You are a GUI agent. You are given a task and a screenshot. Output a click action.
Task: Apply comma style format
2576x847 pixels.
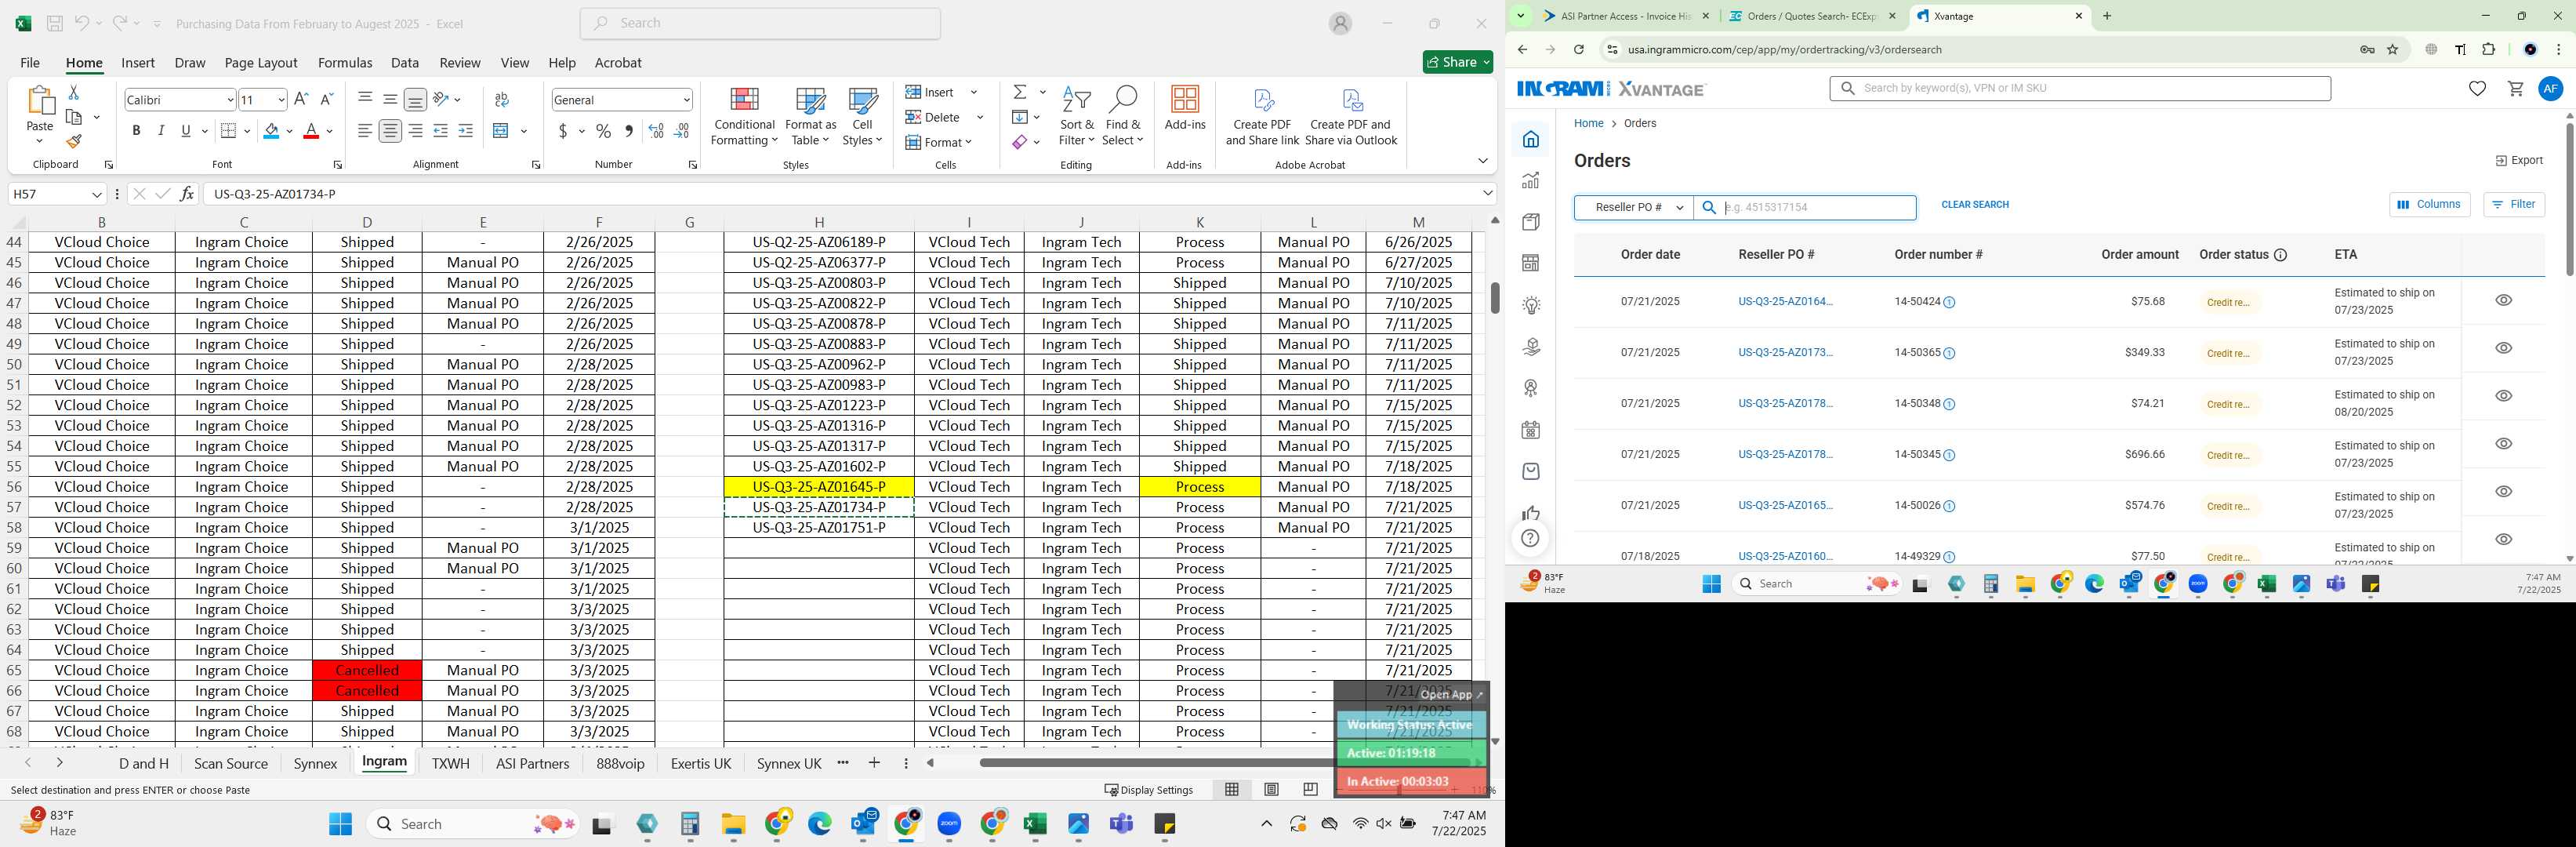pos(629,131)
